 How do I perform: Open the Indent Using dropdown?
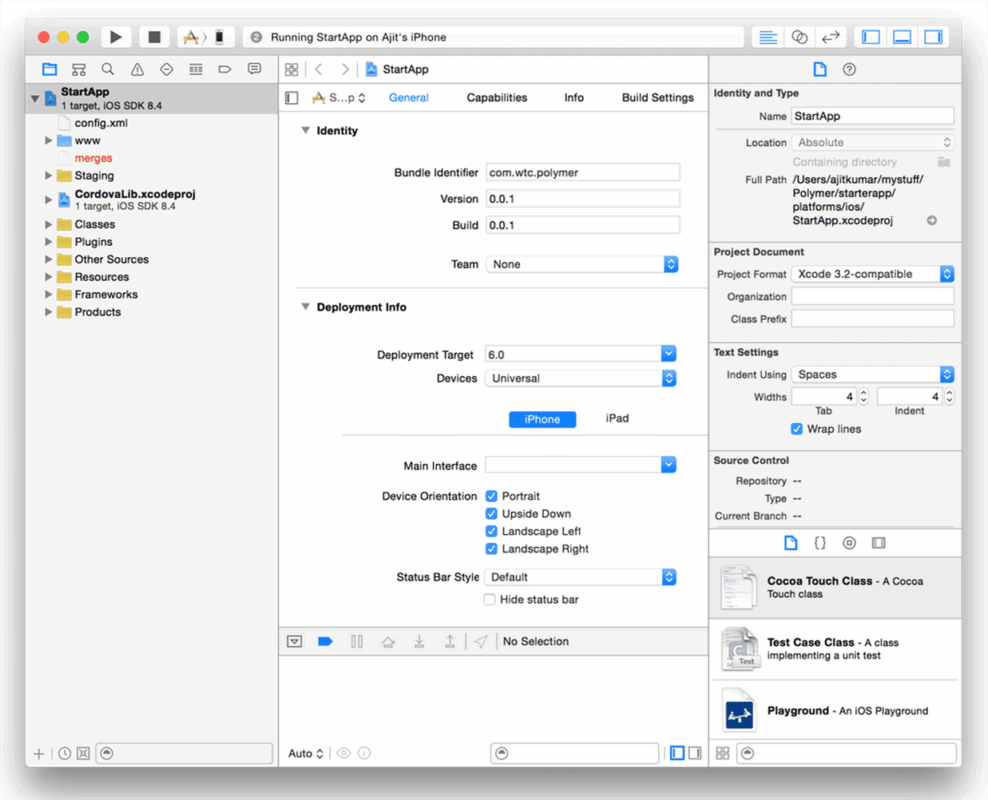873,374
